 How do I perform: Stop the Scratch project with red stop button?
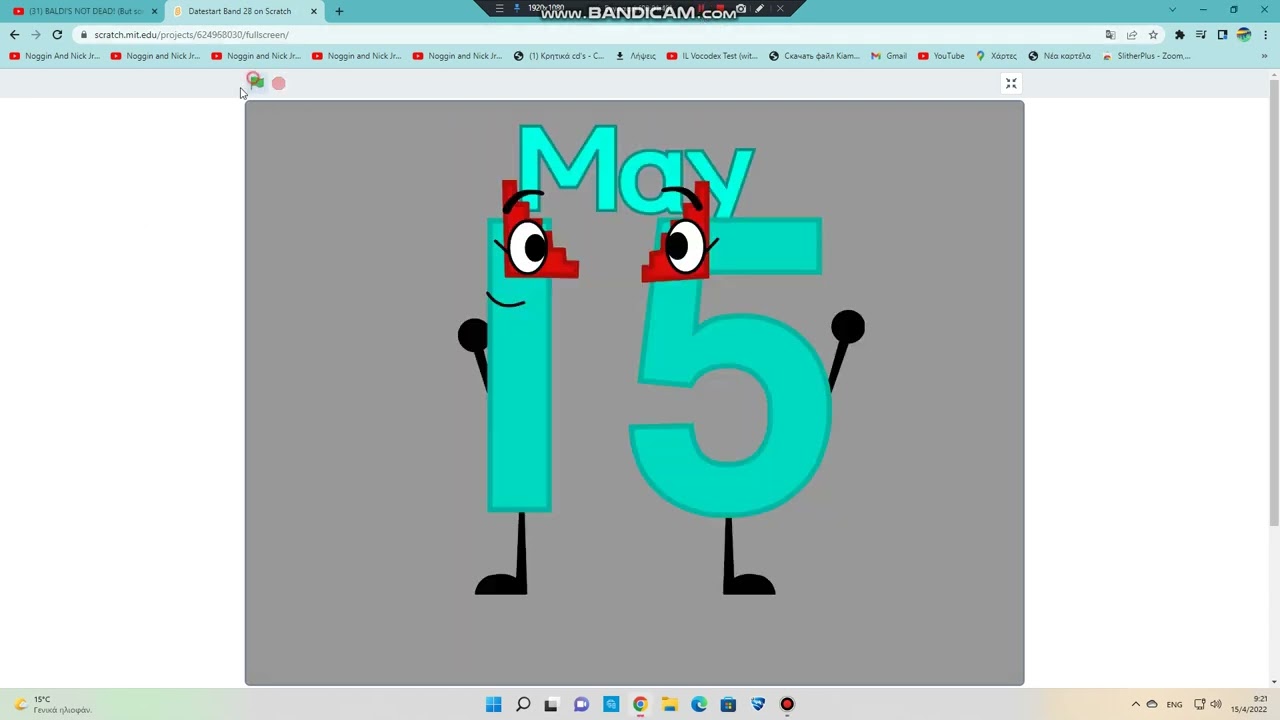point(279,83)
